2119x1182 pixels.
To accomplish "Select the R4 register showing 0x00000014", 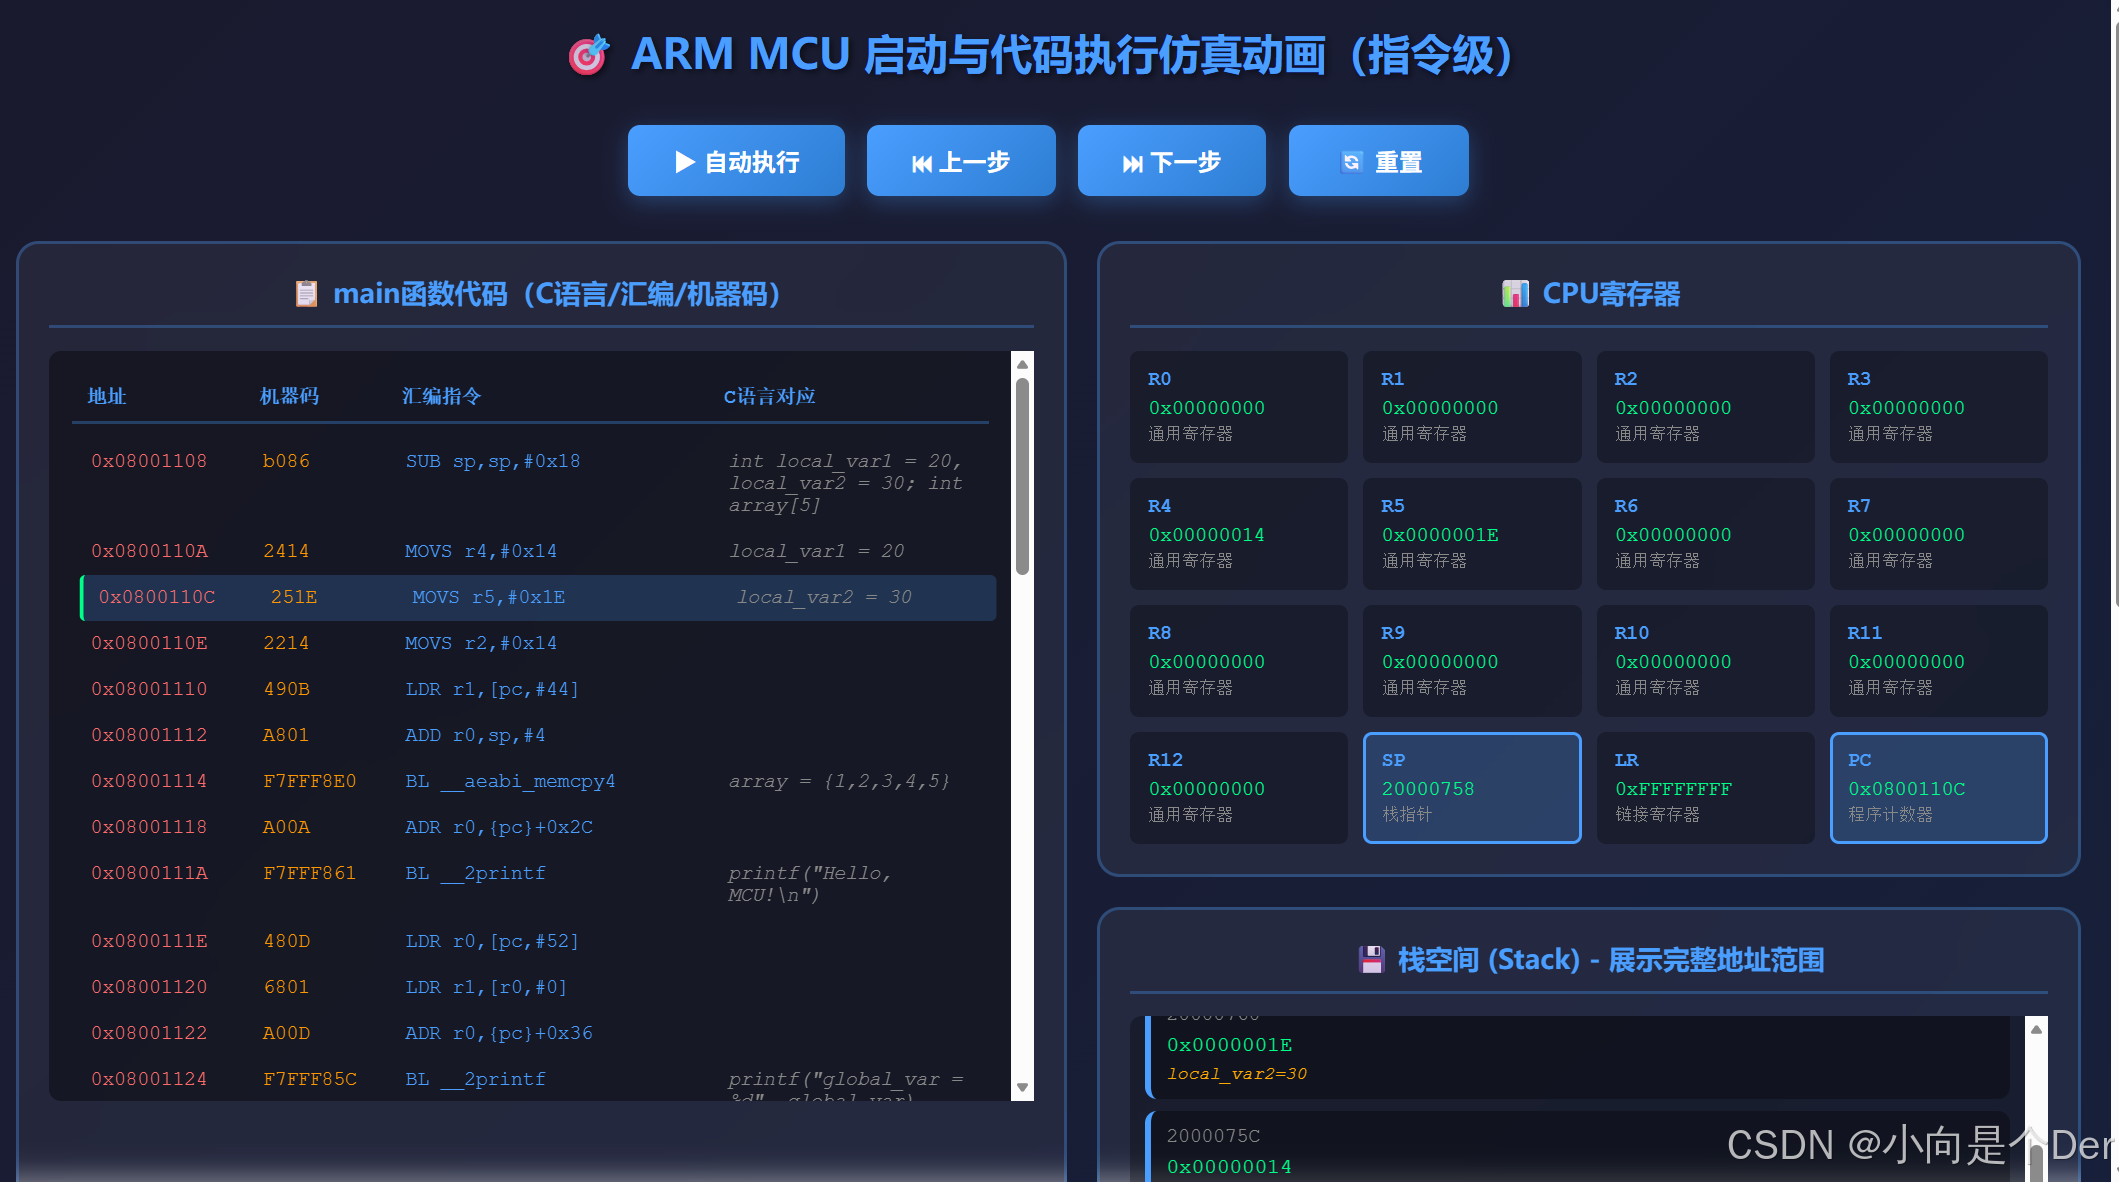I will coord(1239,534).
